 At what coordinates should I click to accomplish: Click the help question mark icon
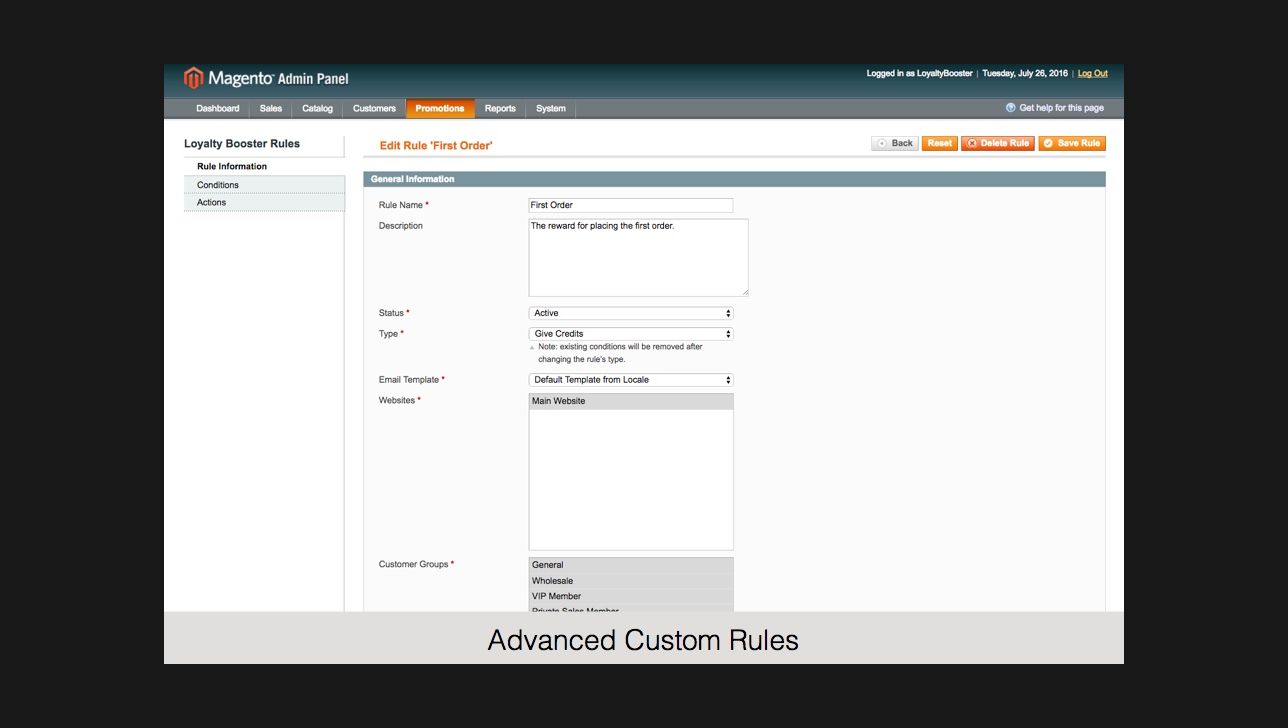(1011, 108)
